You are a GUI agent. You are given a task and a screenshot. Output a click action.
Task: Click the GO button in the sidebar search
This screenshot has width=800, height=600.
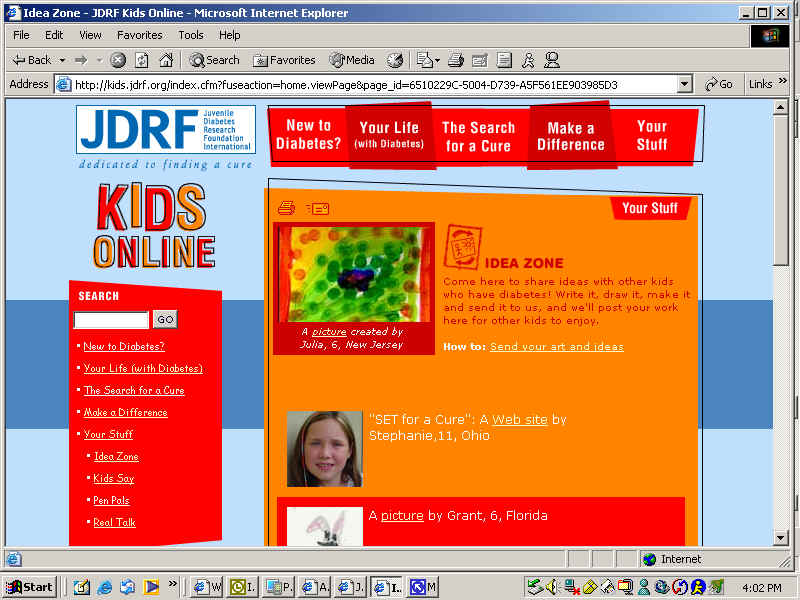coord(165,319)
